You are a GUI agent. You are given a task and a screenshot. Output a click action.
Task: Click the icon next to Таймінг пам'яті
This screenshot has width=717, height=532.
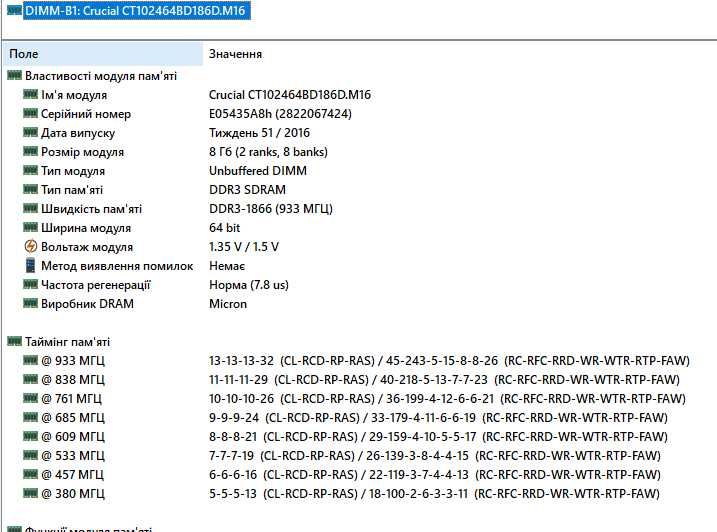[x=15, y=341]
